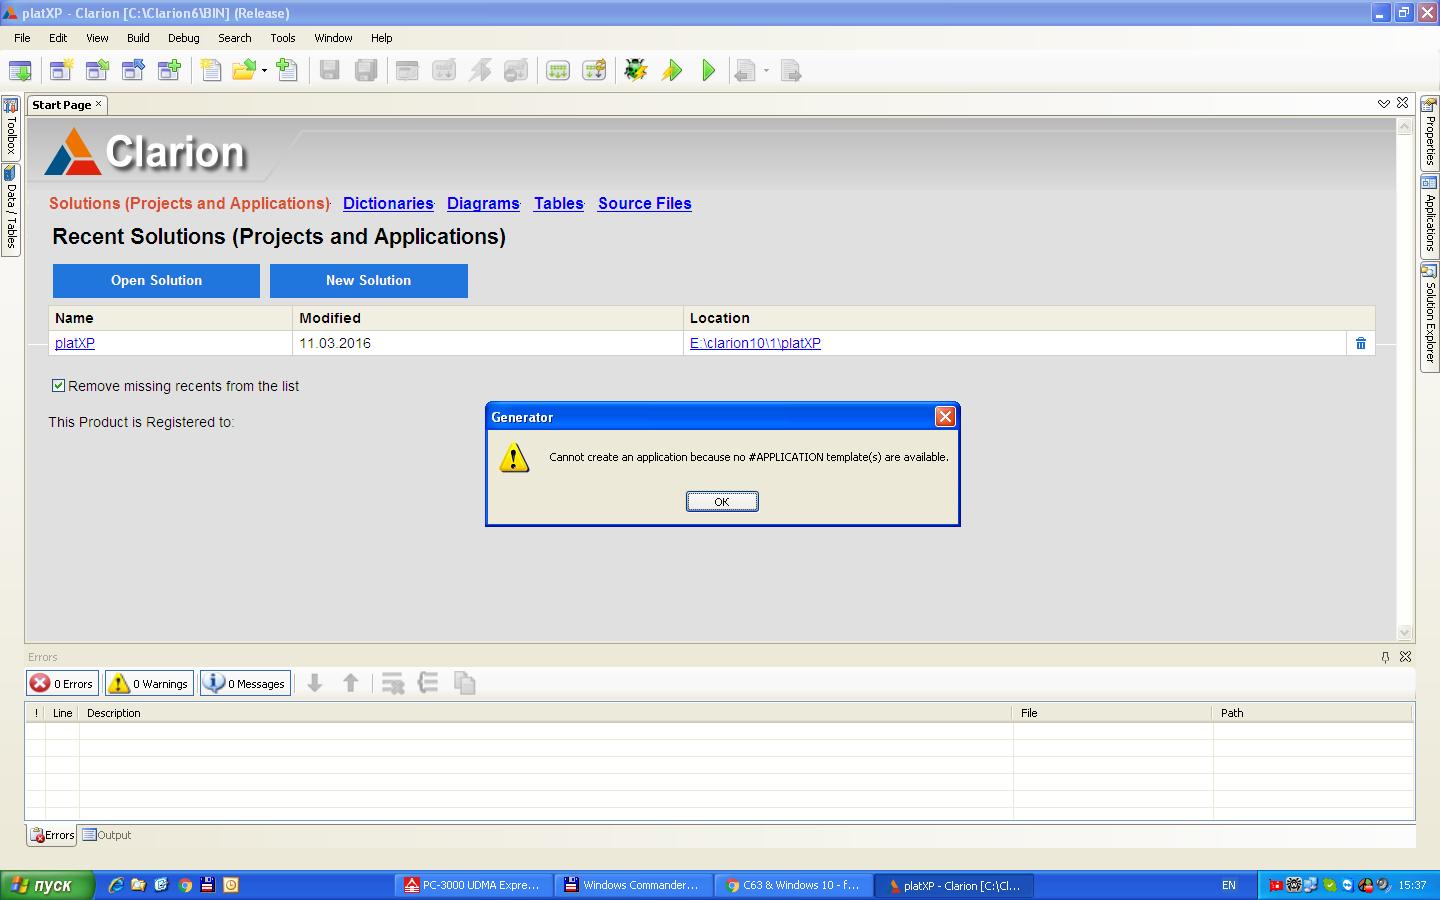Screen dimensions: 1440x900
Task: Open the Dictionaries link
Action: (x=388, y=203)
